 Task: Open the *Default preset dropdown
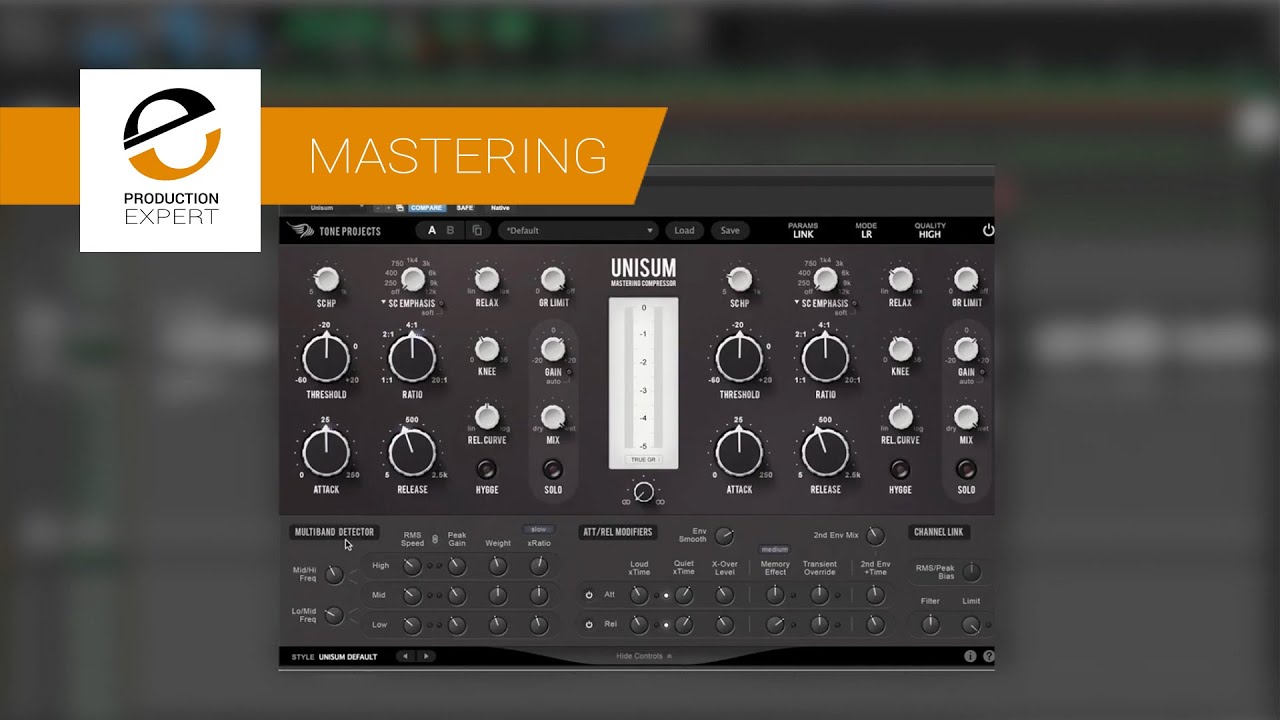(578, 230)
